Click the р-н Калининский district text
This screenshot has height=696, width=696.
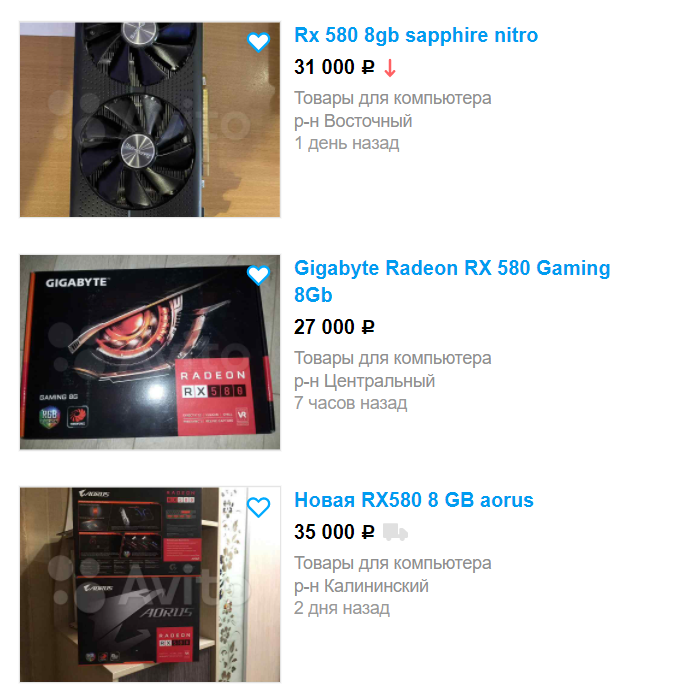pyautogui.click(x=361, y=586)
